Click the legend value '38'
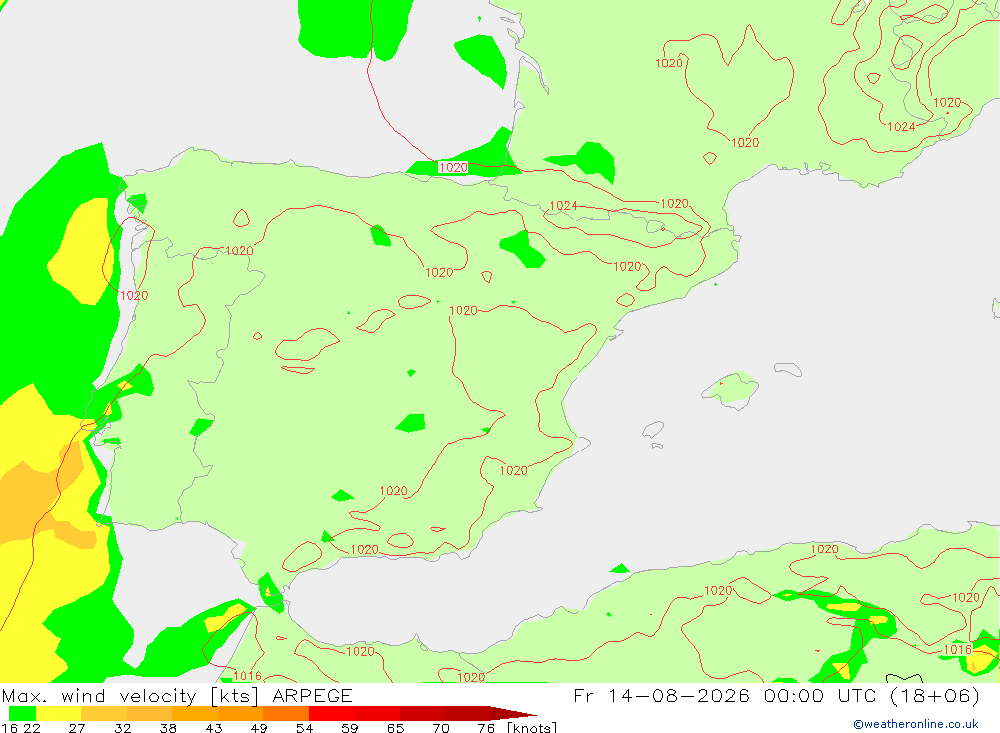The image size is (1000, 733). click(168, 728)
